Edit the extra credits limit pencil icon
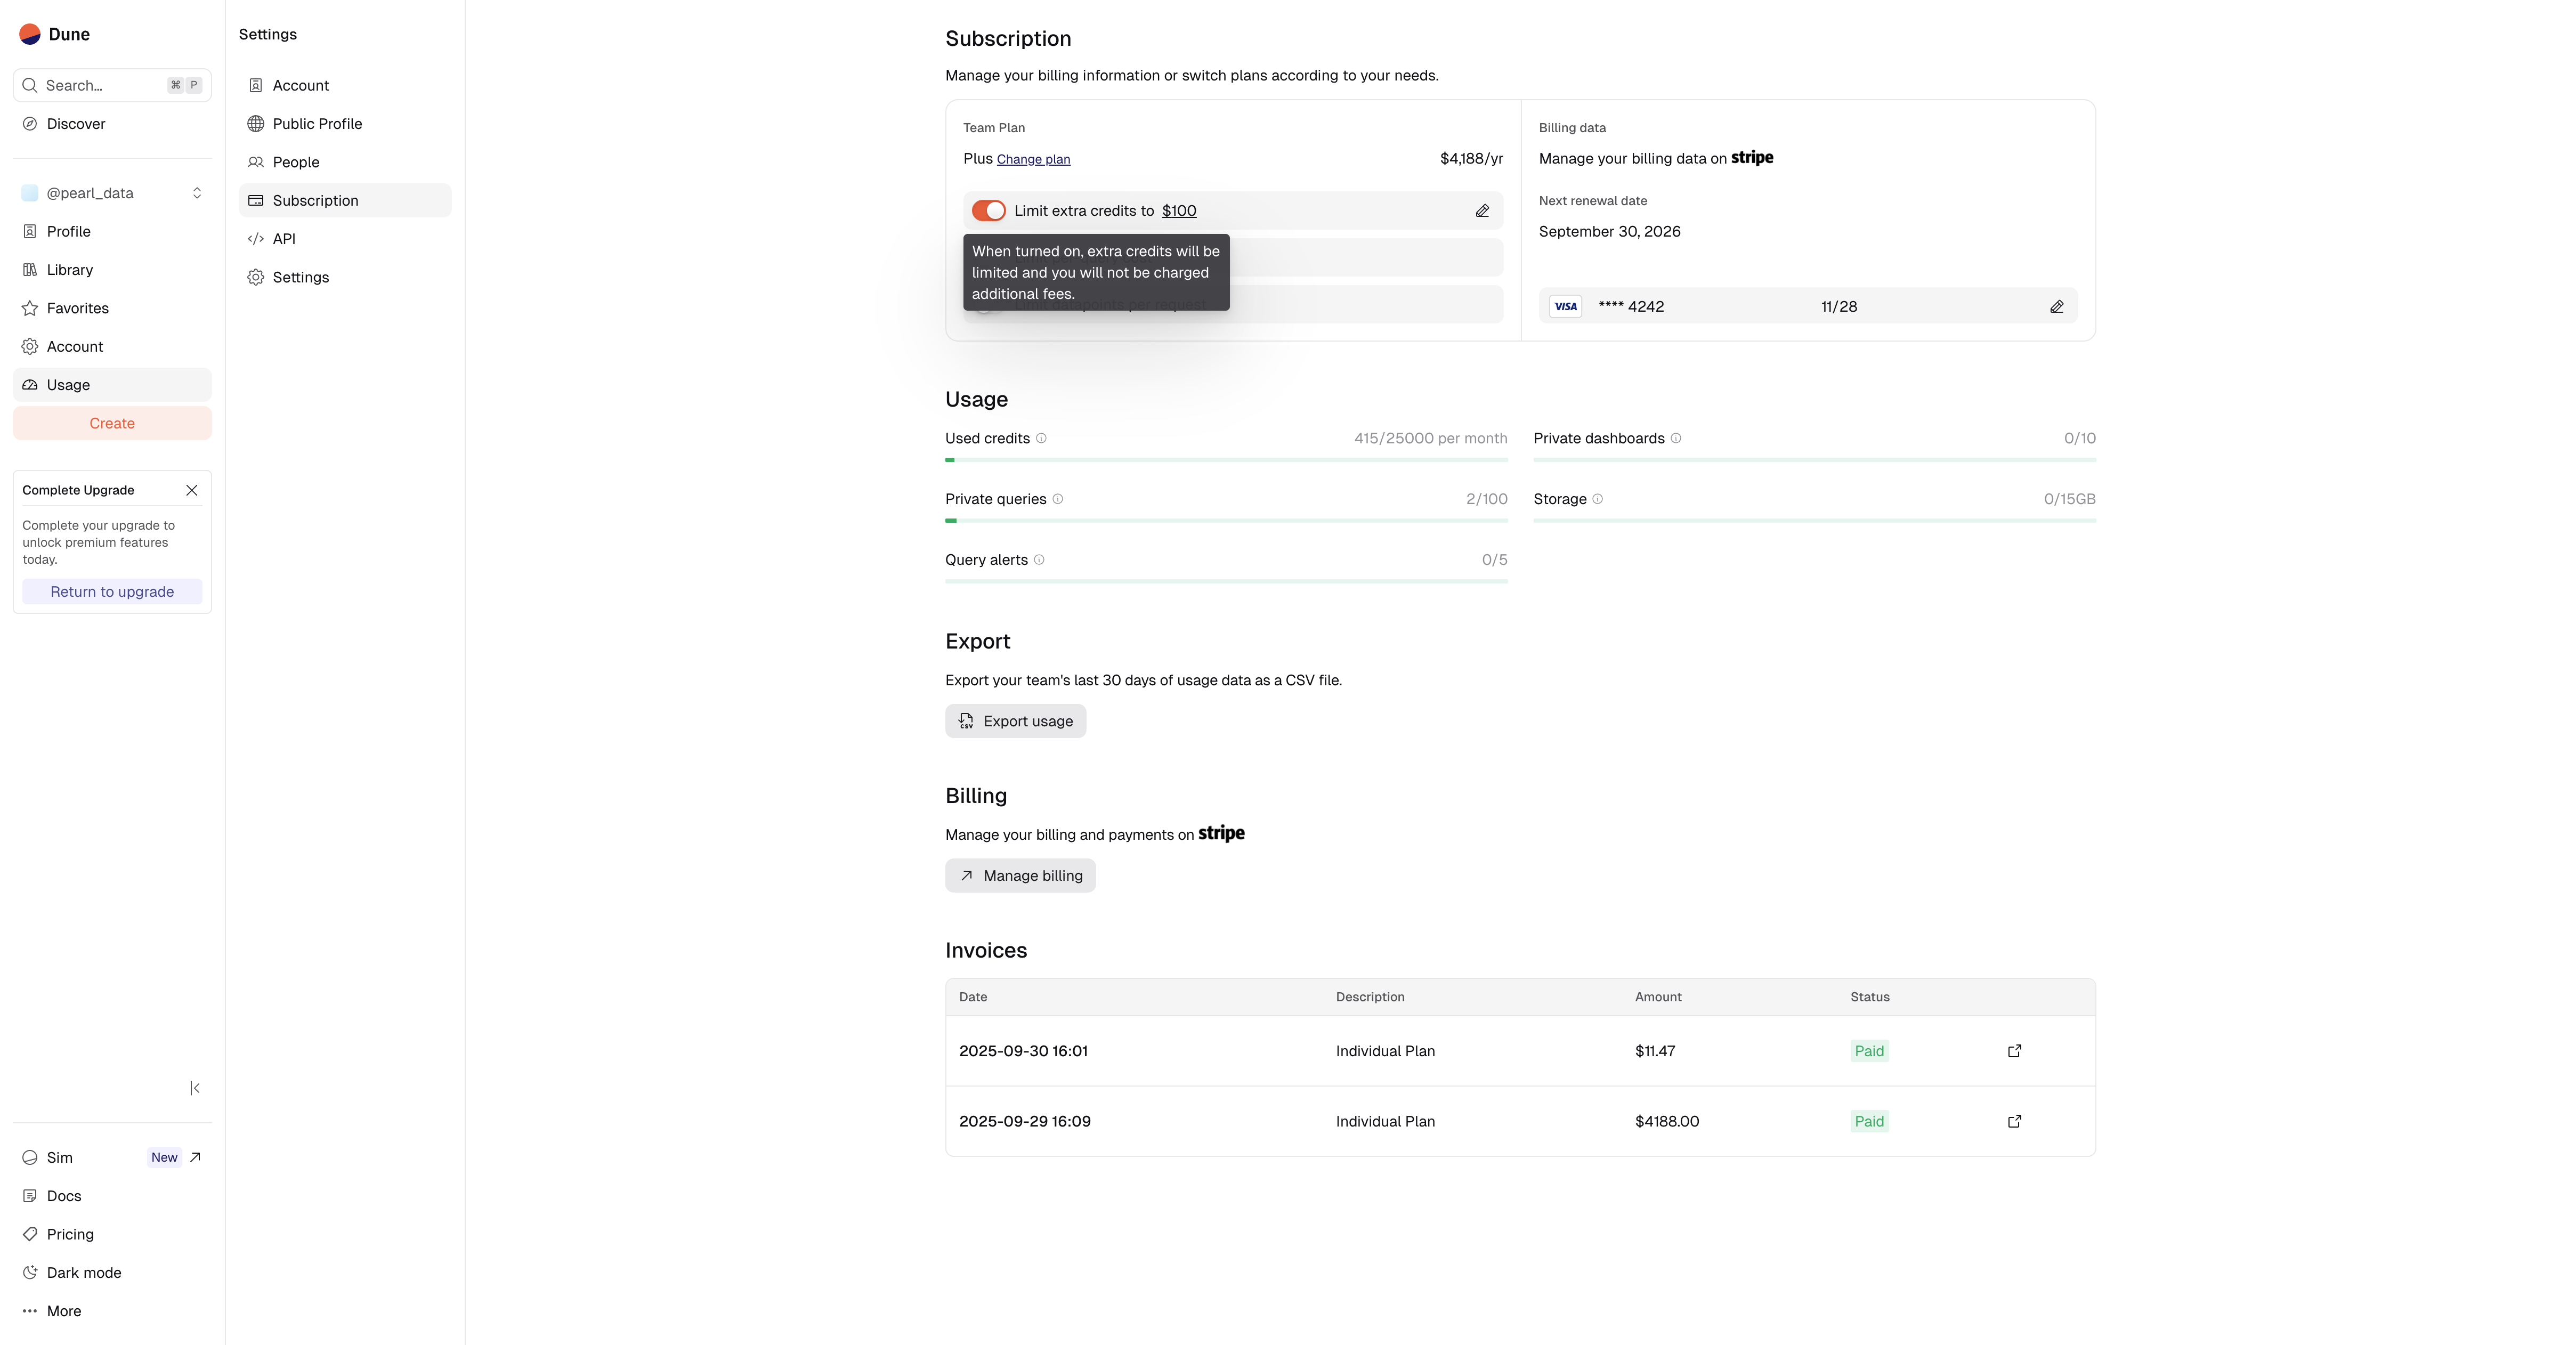Screen dimensions: 2576x1345 click(1482, 211)
